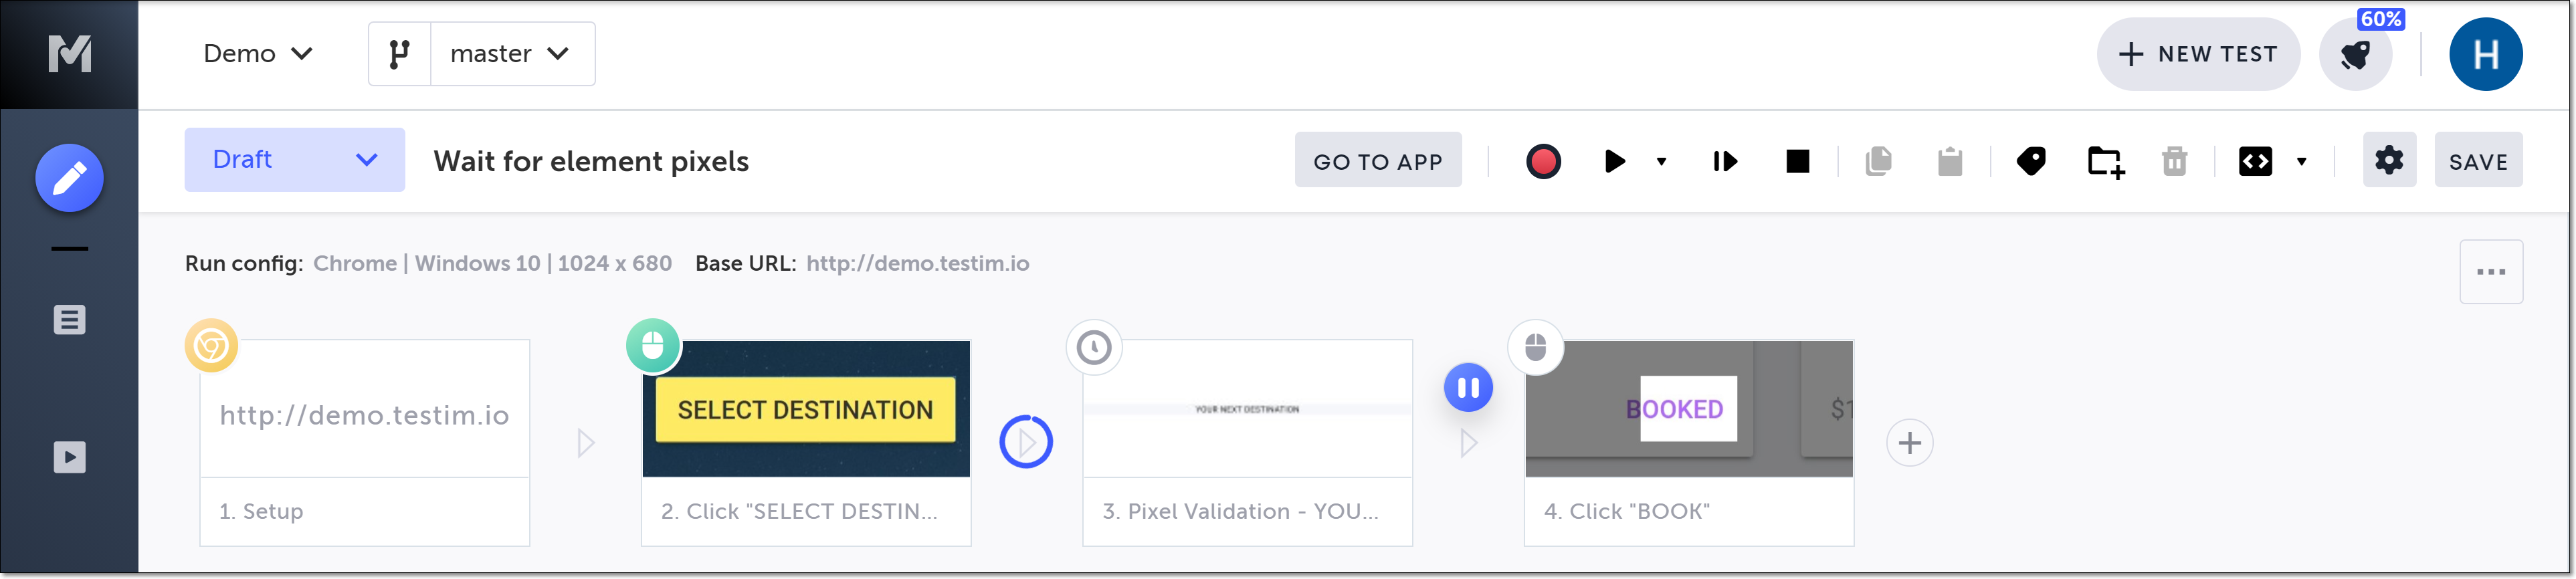Open the editor pencil icon in sidebar
Screen dimensions: 2576x579
[69, 178]
